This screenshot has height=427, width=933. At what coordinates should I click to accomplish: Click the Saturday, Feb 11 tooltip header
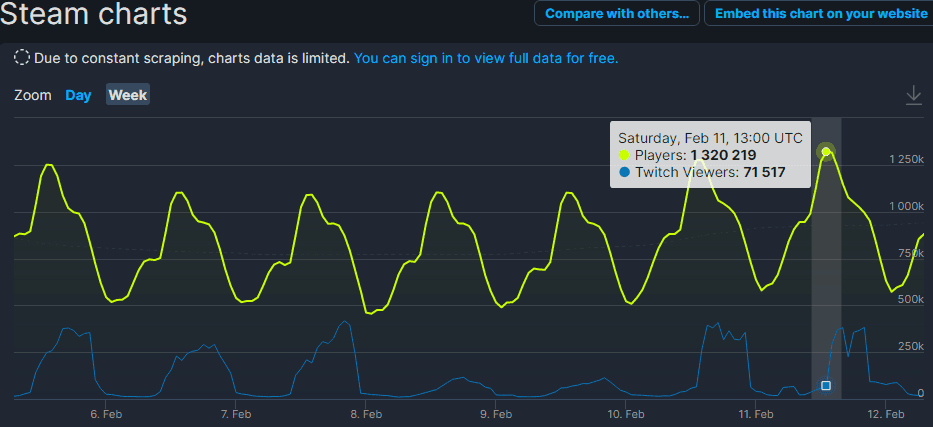pyautogui.click(x=710, y=139)
